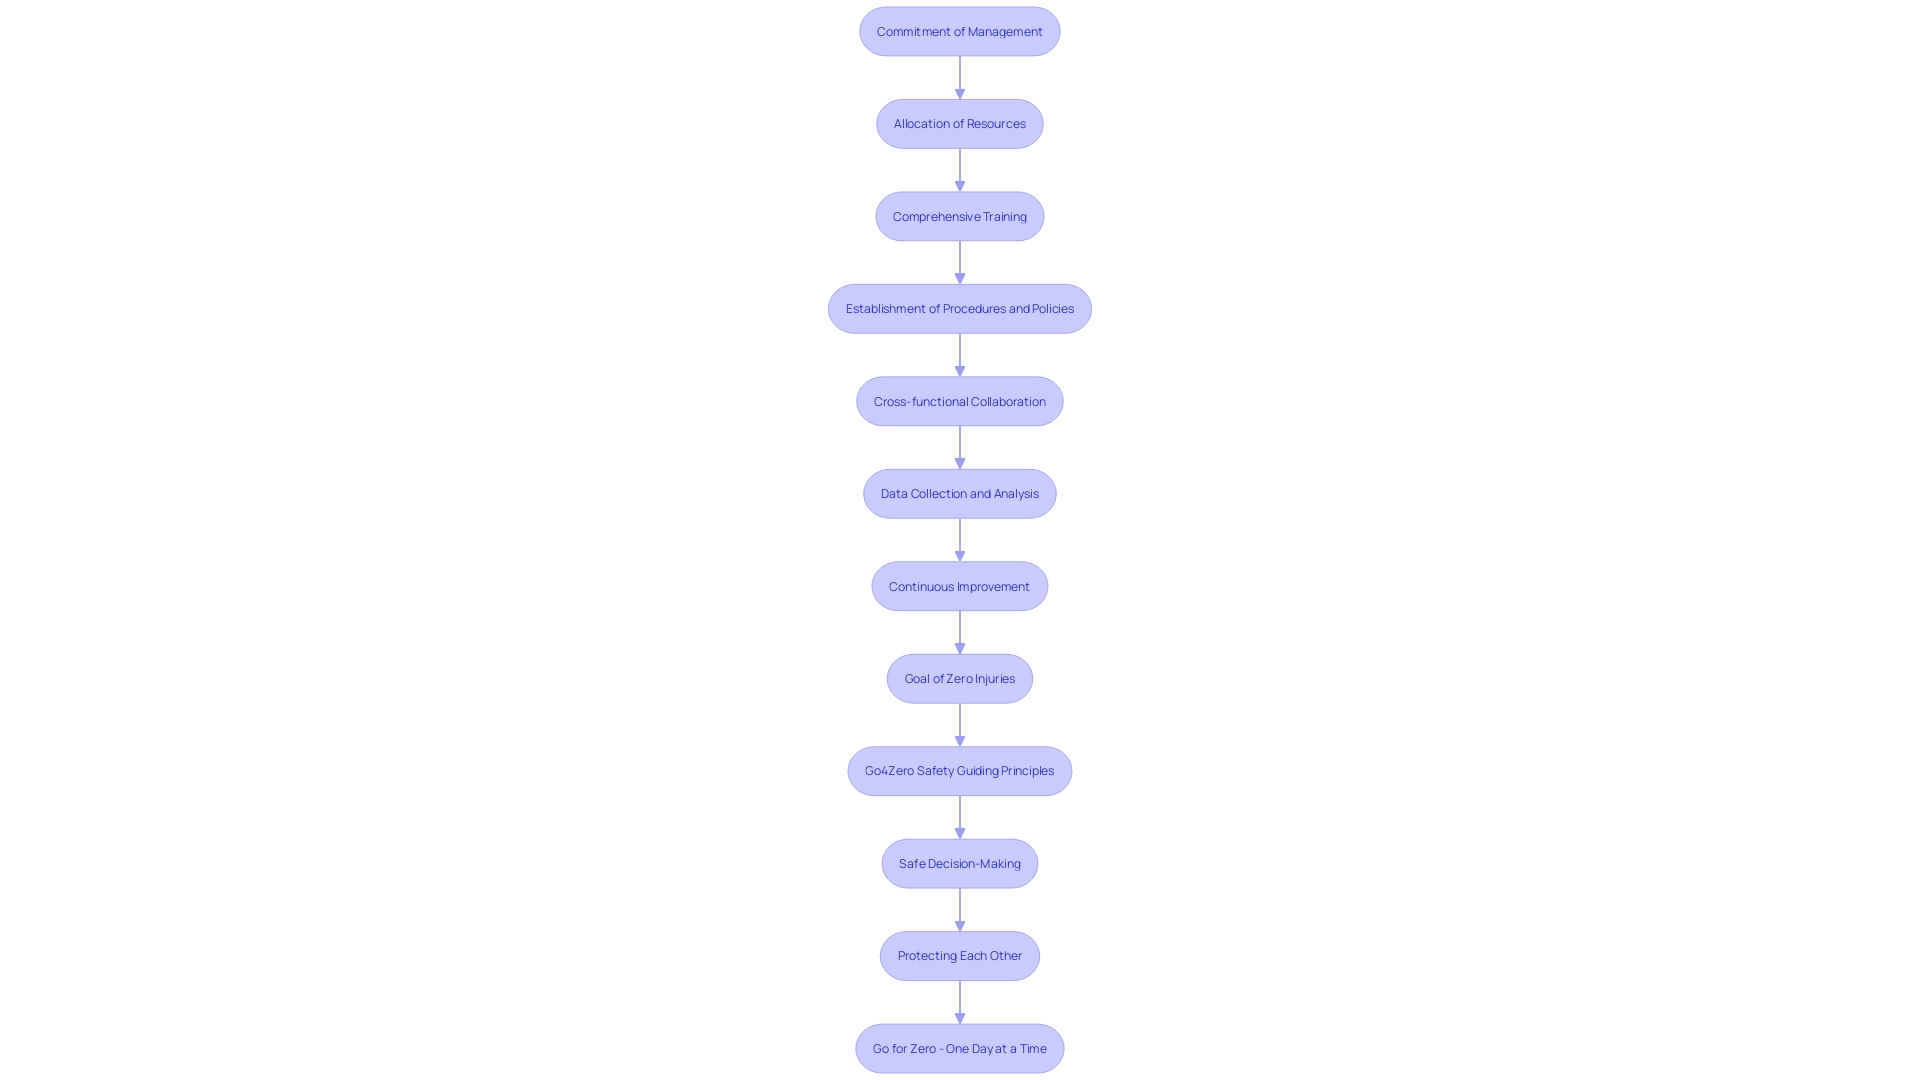
Task: Click the Go for Zero - One Day at a Time node
Action: (959, 1047)
